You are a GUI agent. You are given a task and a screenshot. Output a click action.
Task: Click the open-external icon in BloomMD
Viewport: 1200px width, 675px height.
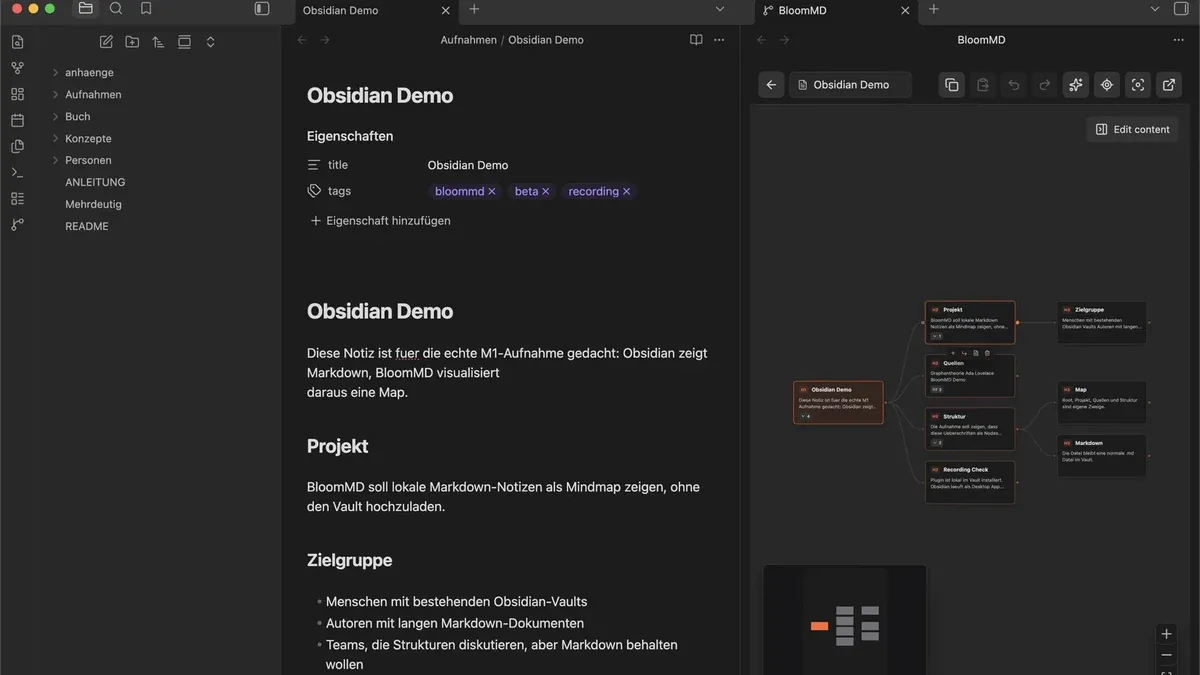pos(1169,85)
